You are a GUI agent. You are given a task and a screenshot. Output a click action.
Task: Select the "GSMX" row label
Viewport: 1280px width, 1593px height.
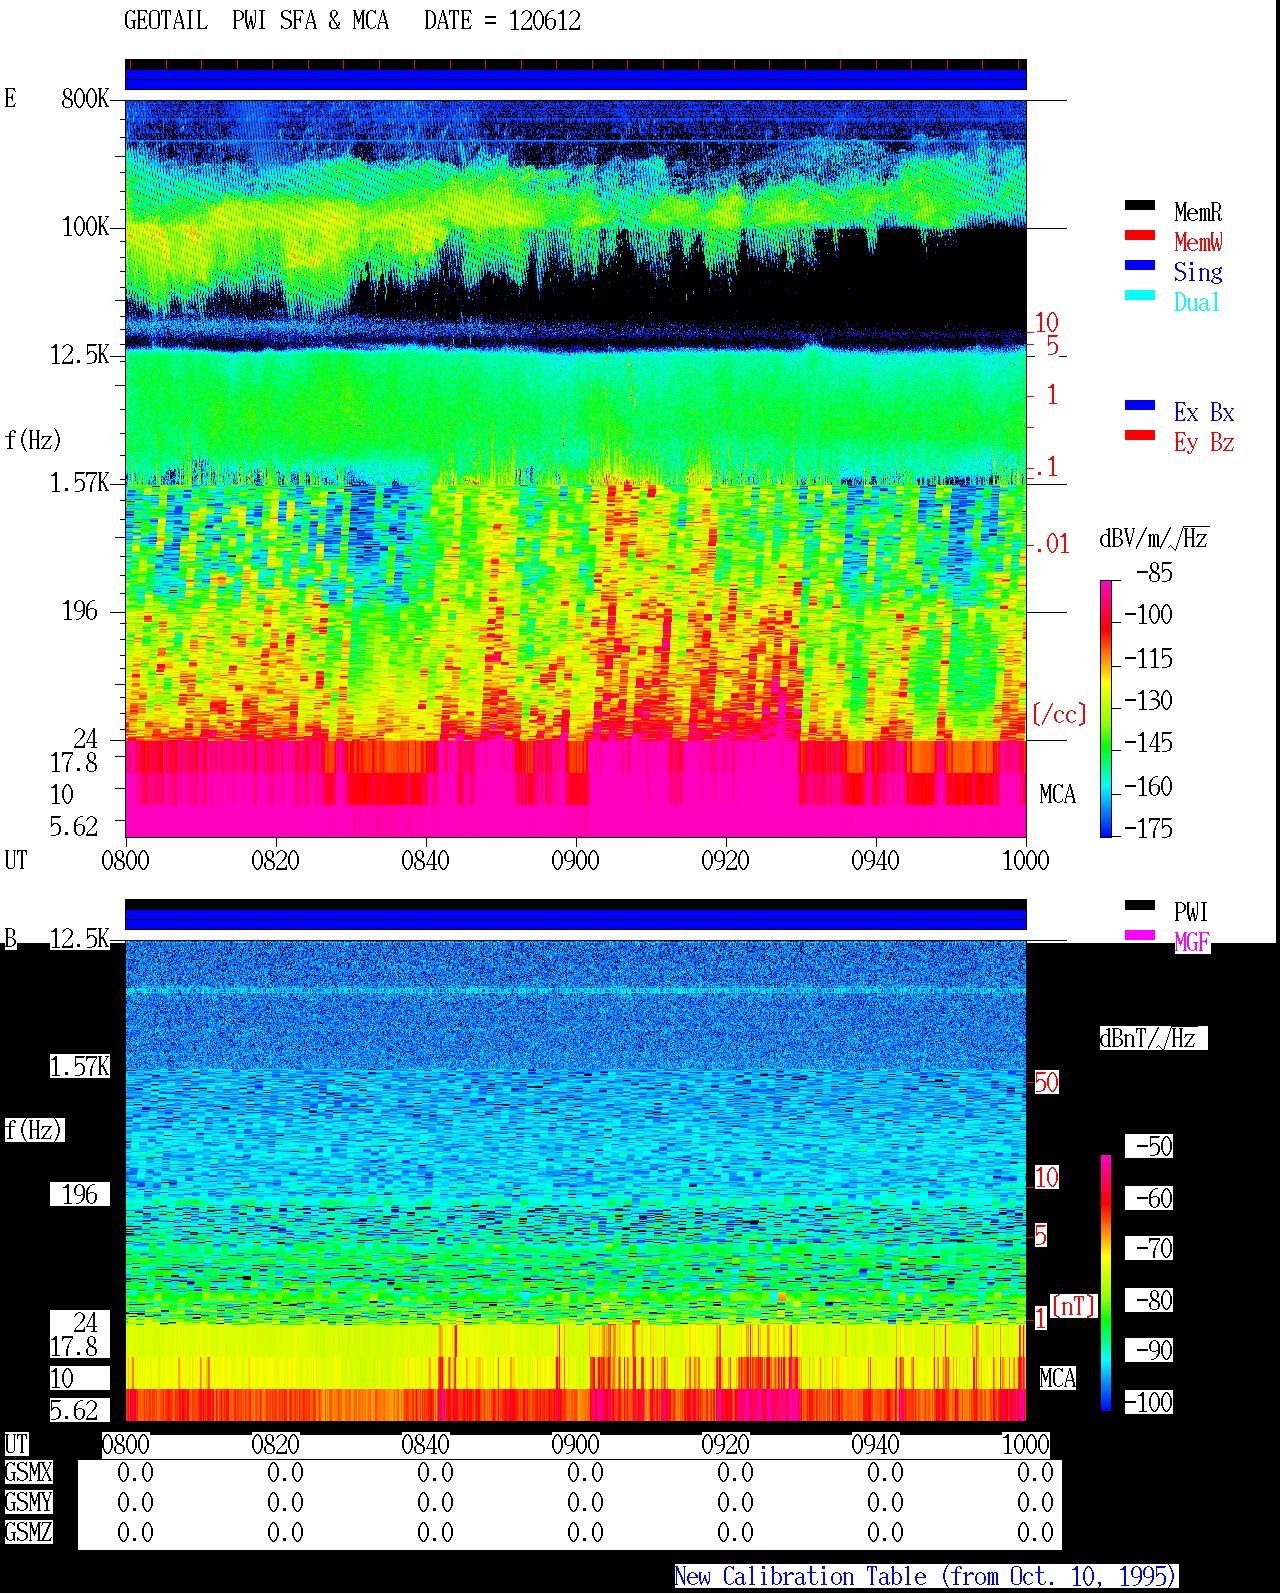click(28, 1472)
